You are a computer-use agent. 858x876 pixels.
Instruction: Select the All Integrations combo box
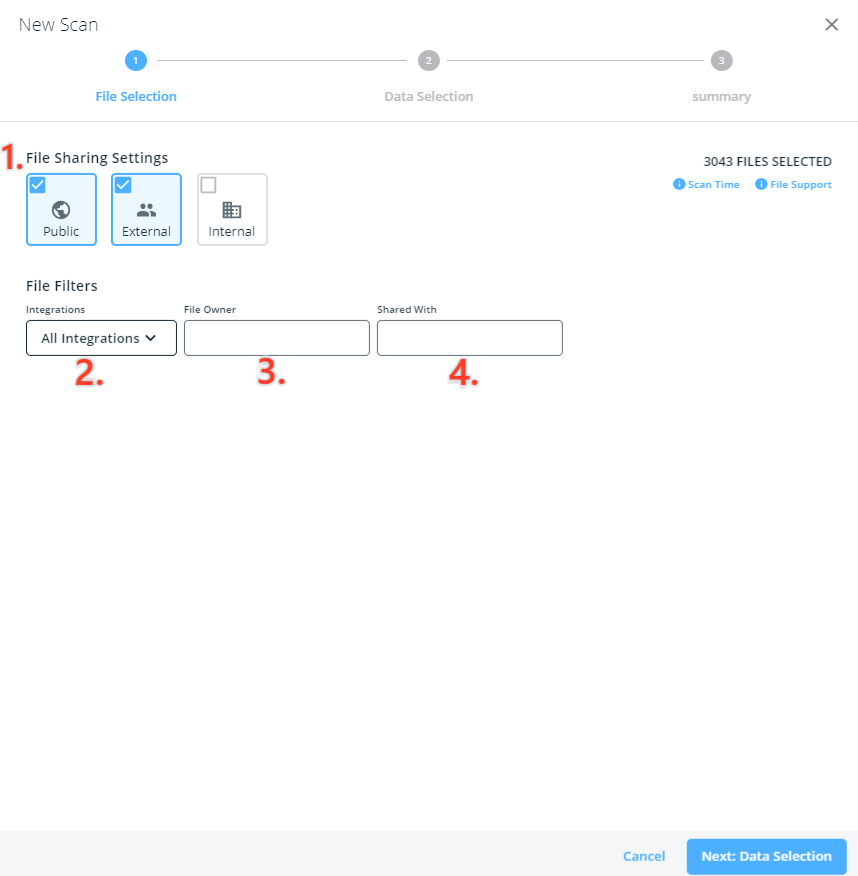coord(101,338)
